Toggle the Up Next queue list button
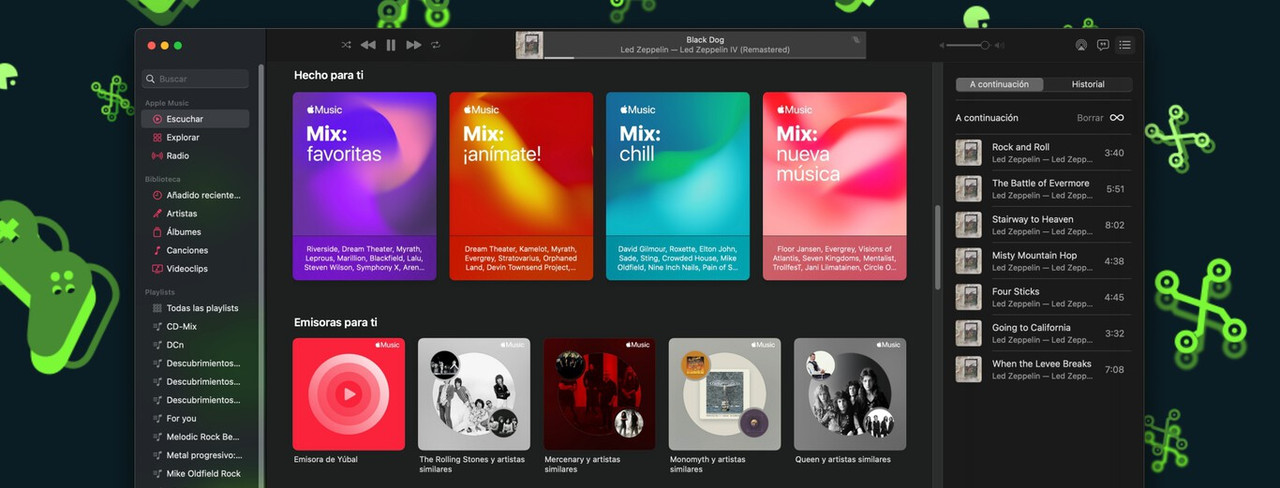 click(1125, 45)
